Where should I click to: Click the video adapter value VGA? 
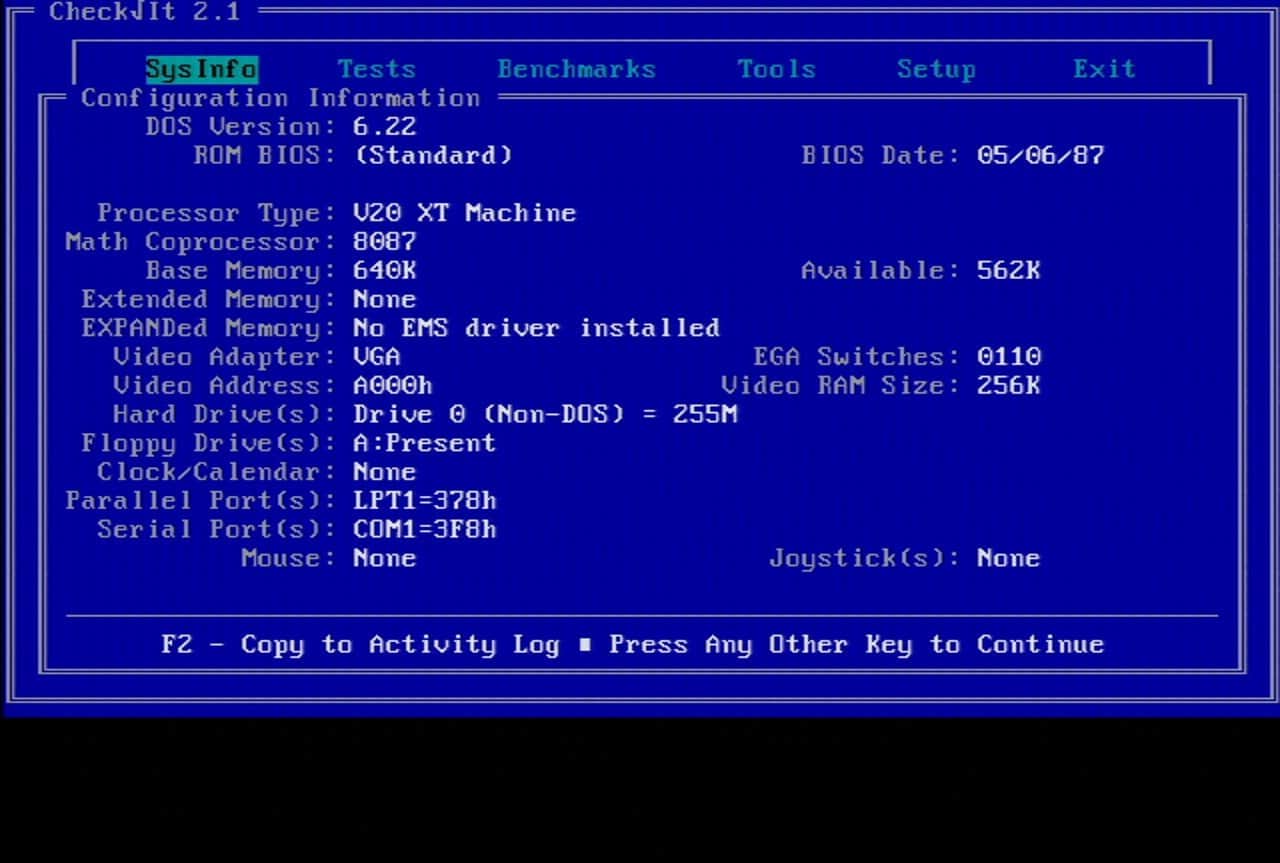376,357
